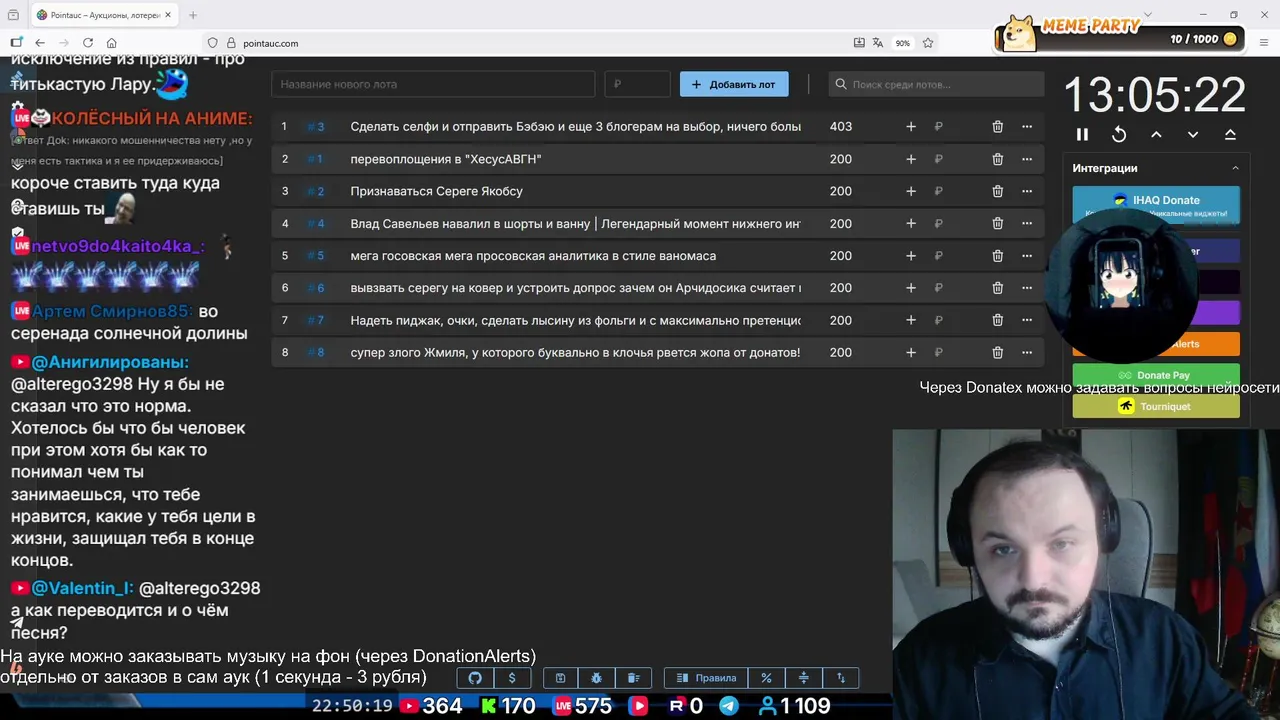Add amount to Влад Савельев lot
Viewport: 1280px width, 720px height.
pyautogui.click(x=911, y=224)
